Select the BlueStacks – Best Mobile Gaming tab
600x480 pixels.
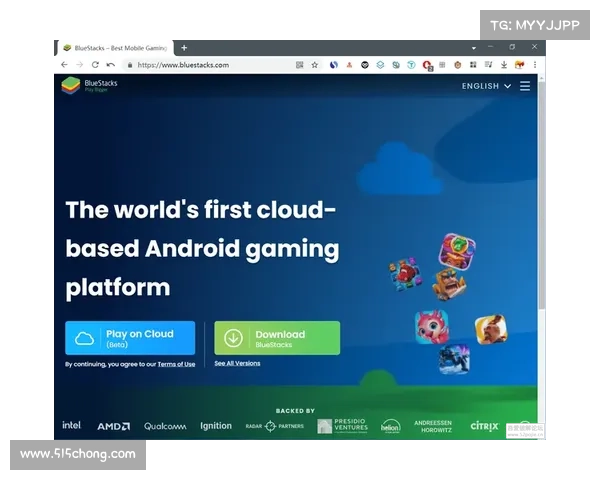[115, 48]
